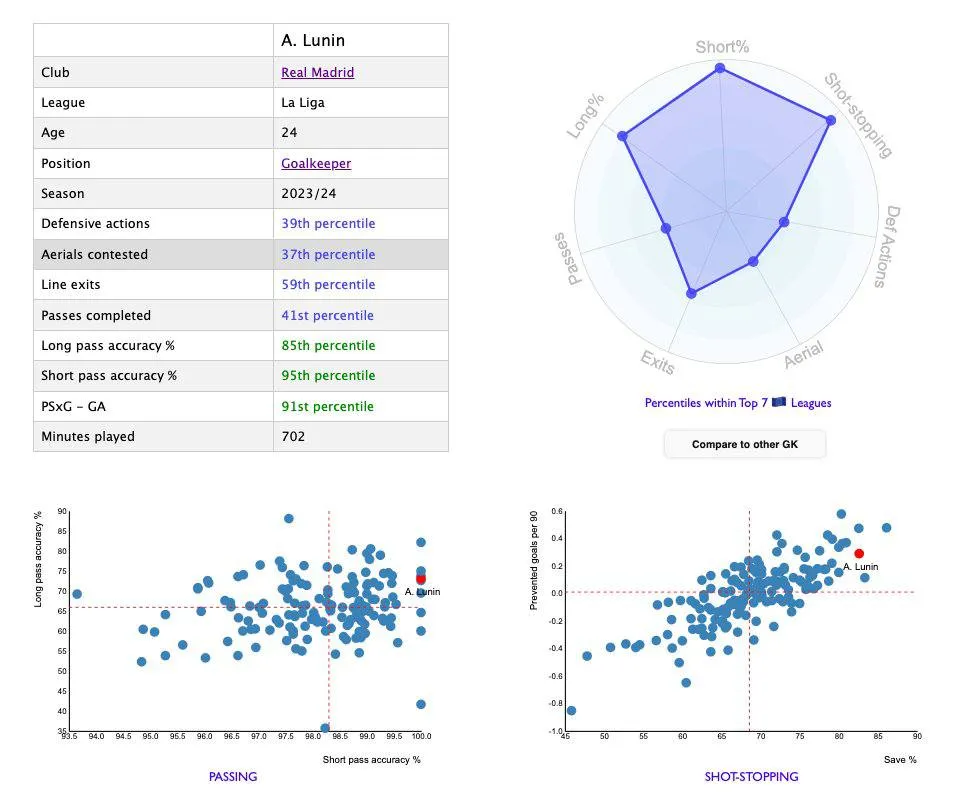Image resolution: width=964 pixels, height=802 pixels.
Task: Select the 39th percentile Defensive actions value
Action: (x=328, y=224)
